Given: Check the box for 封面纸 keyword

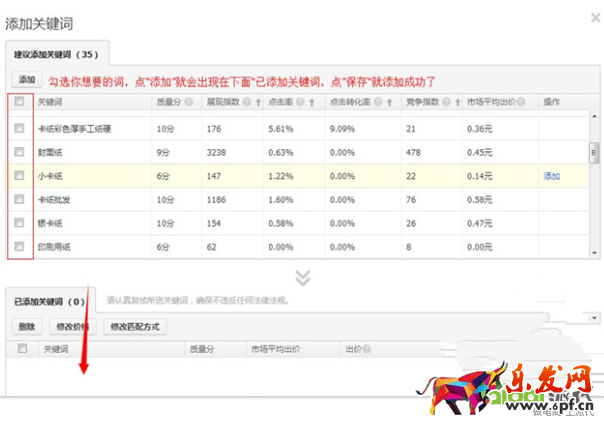Looking at the screenshot, I should pyautogui.click(x=19, y=152).
